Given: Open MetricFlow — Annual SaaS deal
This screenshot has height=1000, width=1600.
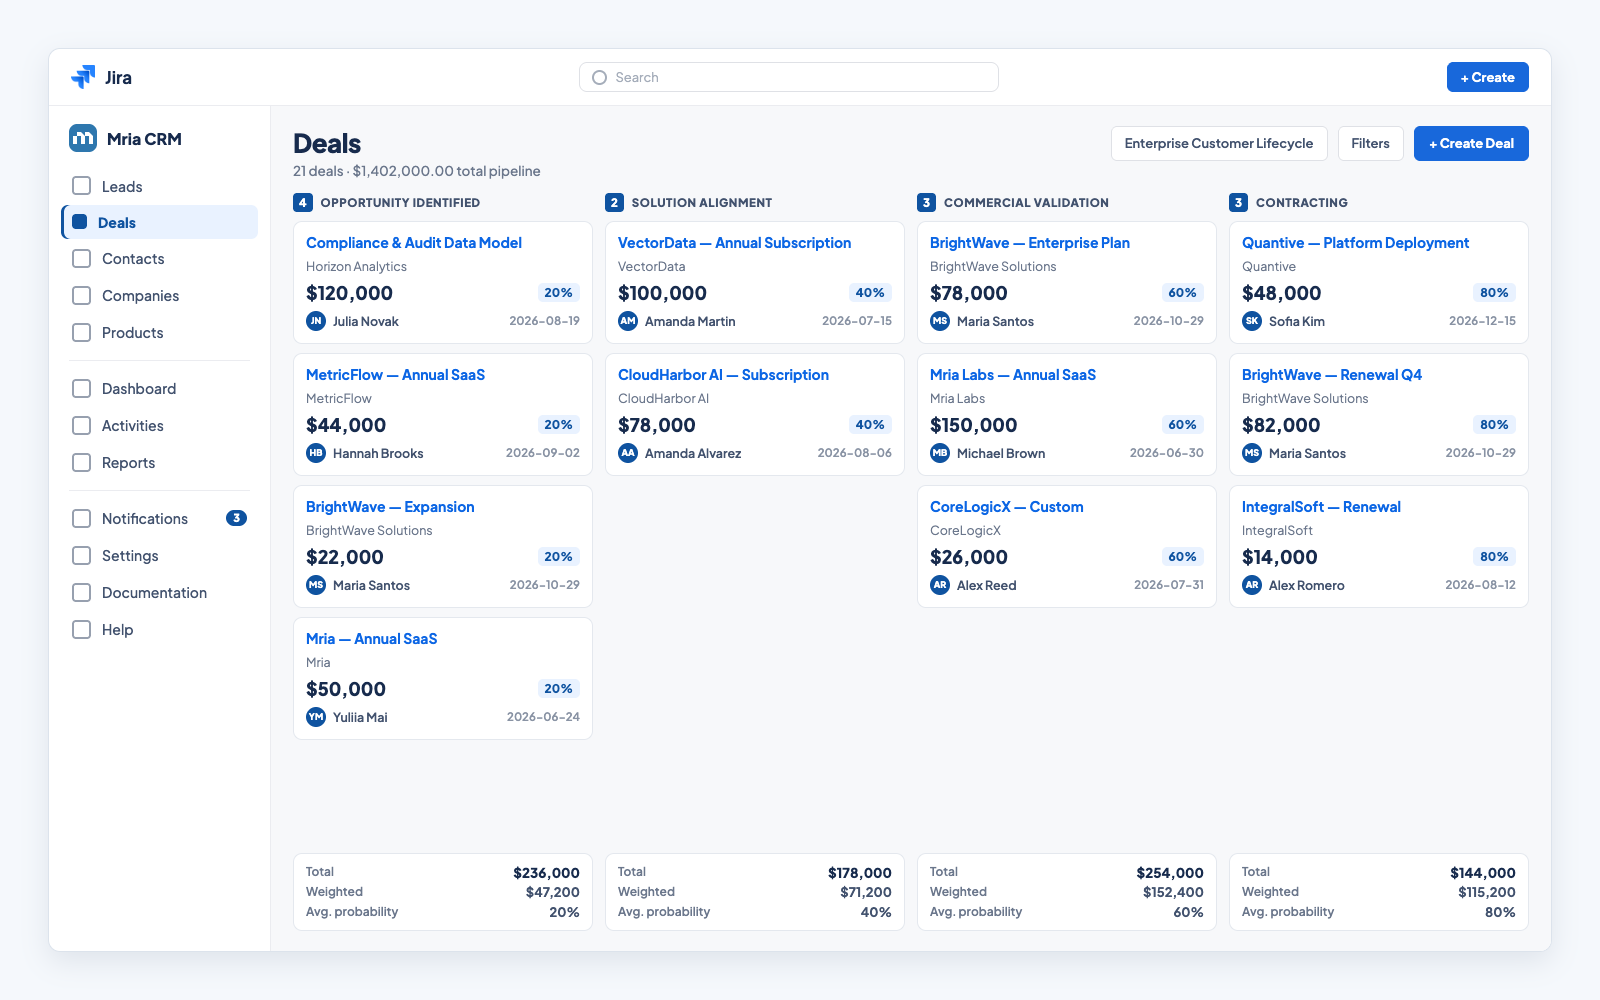Looking at the screenshot, I should point(395,375).
